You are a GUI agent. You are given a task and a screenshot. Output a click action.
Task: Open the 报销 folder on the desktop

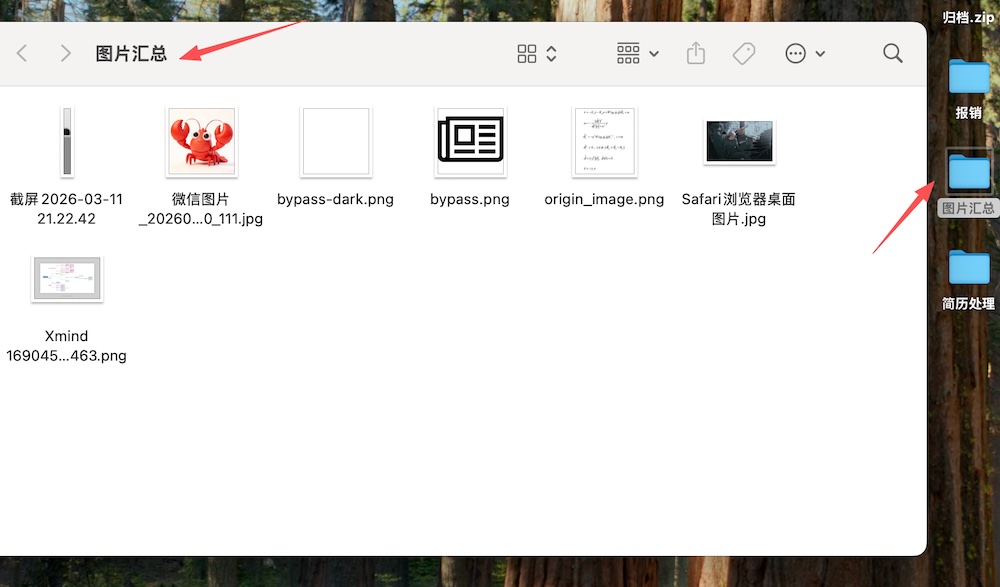point(968,78)
